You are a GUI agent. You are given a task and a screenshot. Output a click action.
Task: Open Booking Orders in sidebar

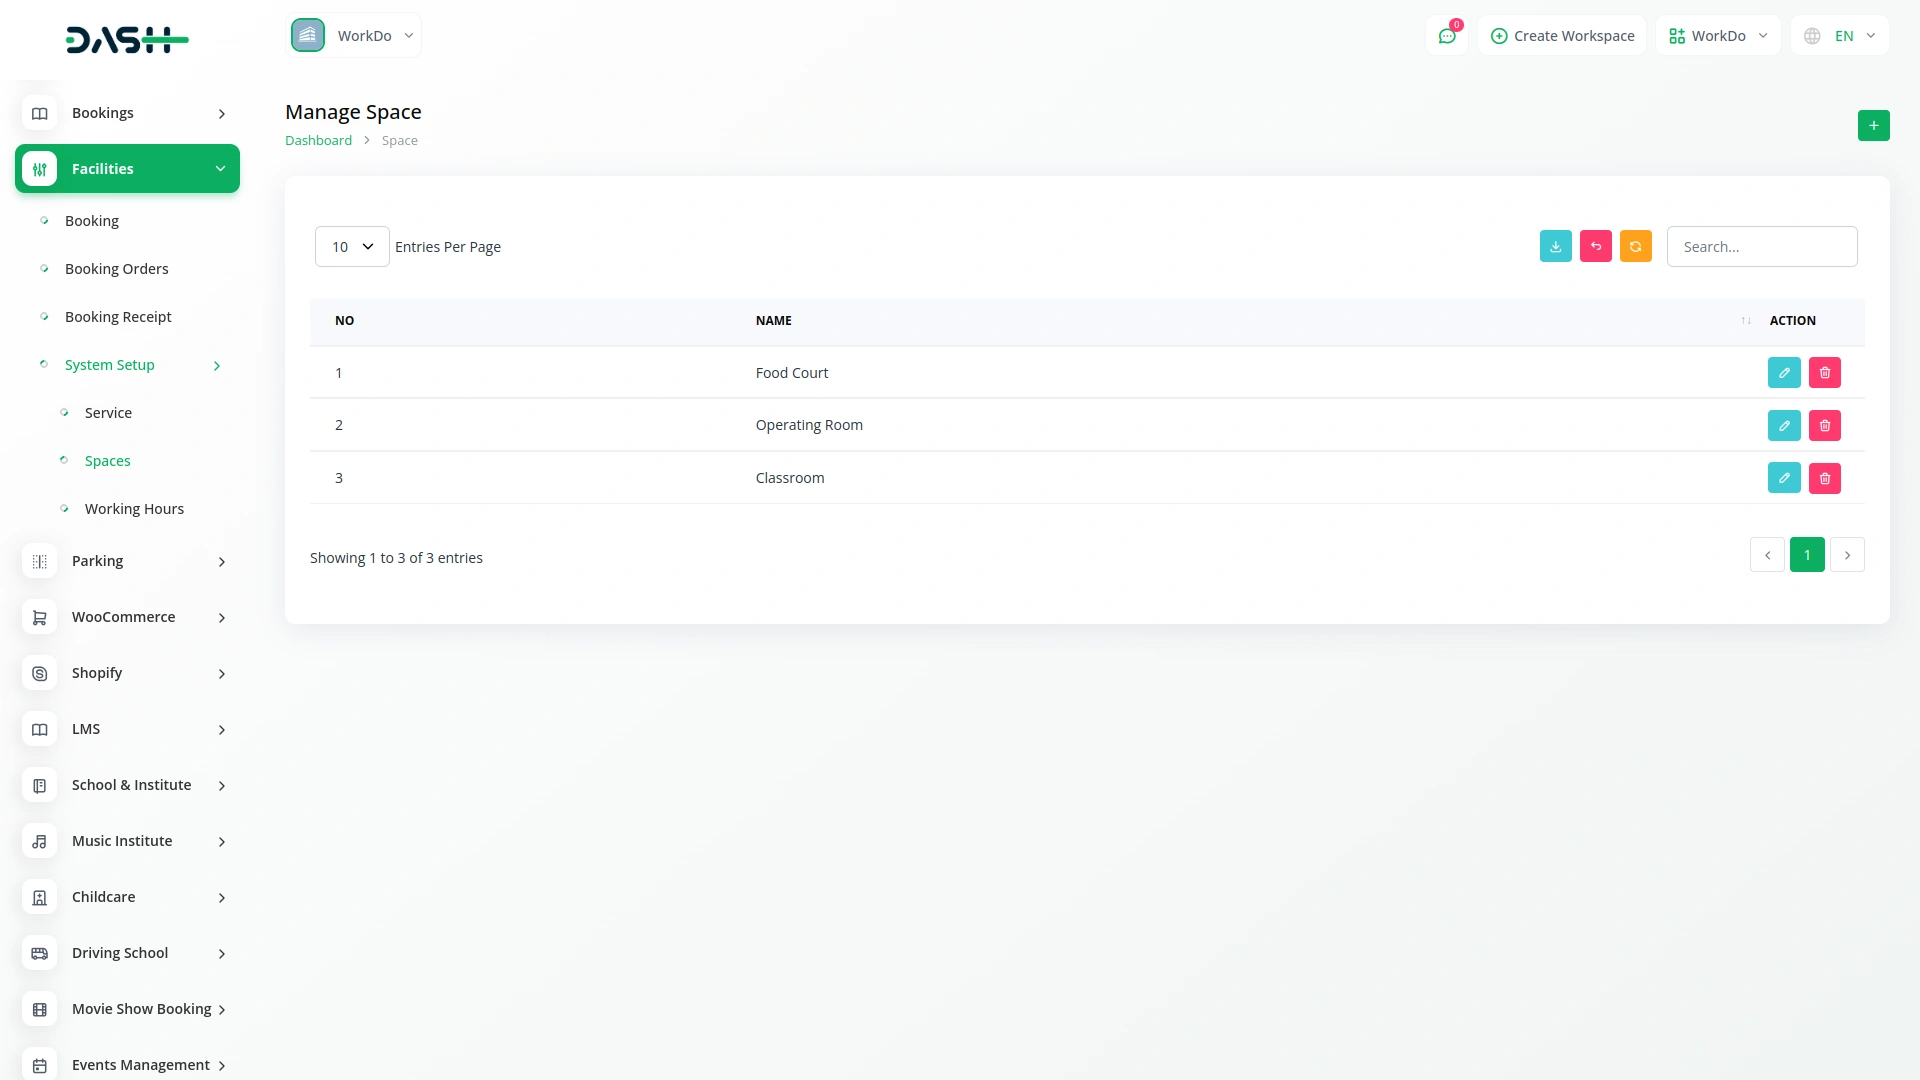(116, 269)
